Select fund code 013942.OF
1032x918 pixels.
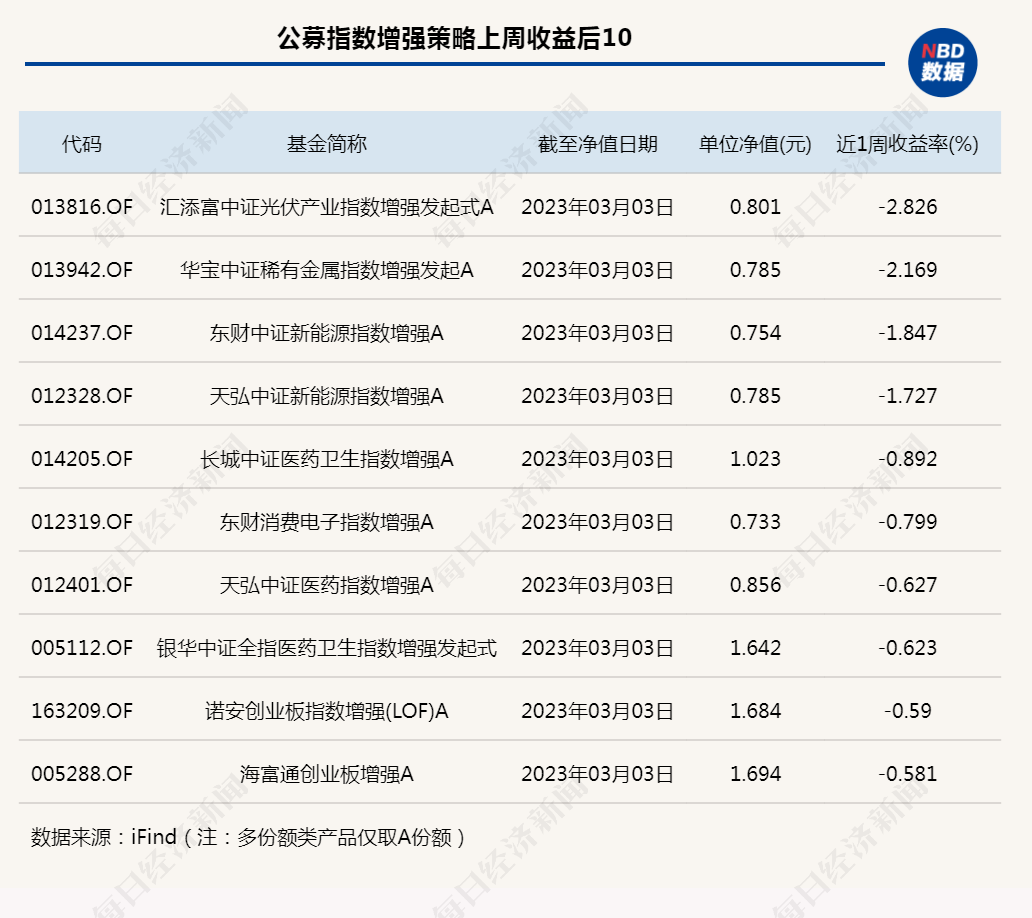pos(82,270)
